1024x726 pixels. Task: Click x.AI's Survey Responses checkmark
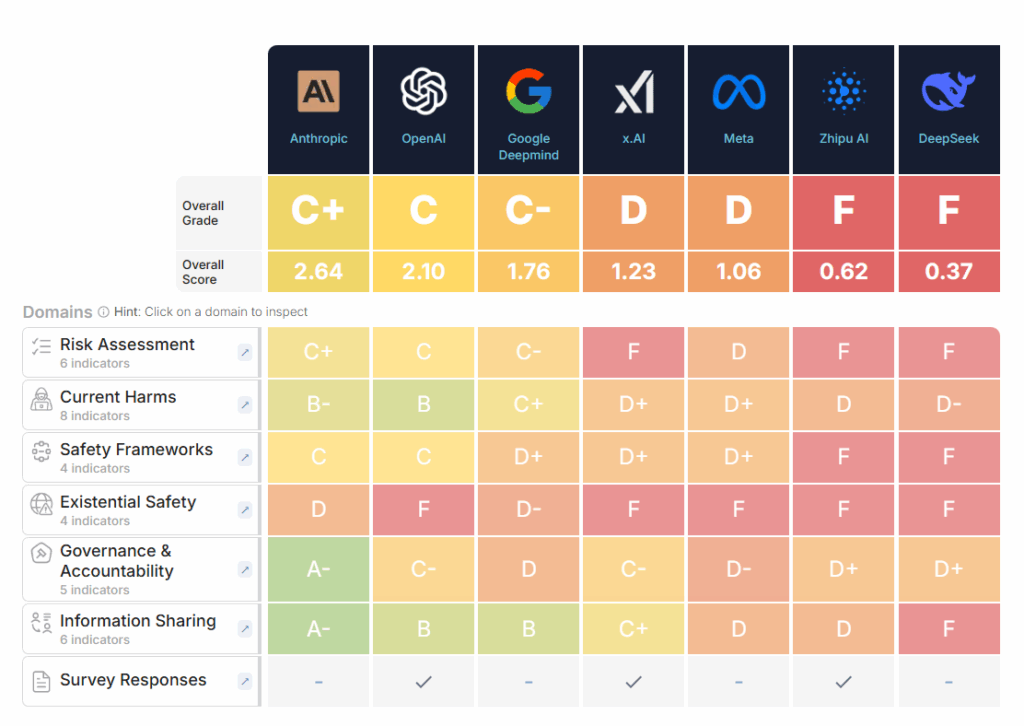click(634, 681)
